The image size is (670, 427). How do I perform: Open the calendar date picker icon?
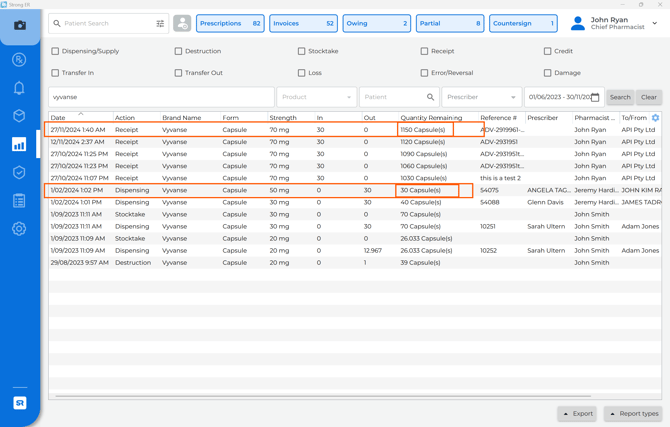(595, 98)
